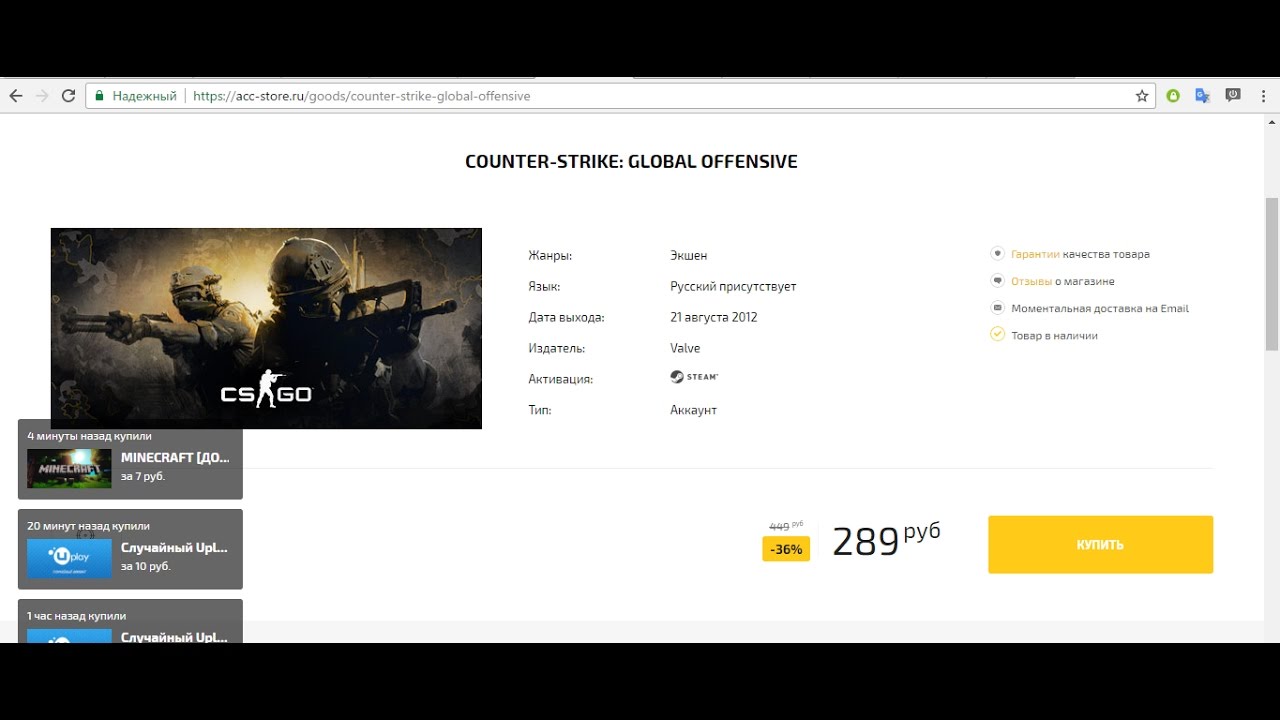Click the type value 'Аккаунт'
Image resolution: width=1280 pixels, height=720 pixels.
point(693,410)
